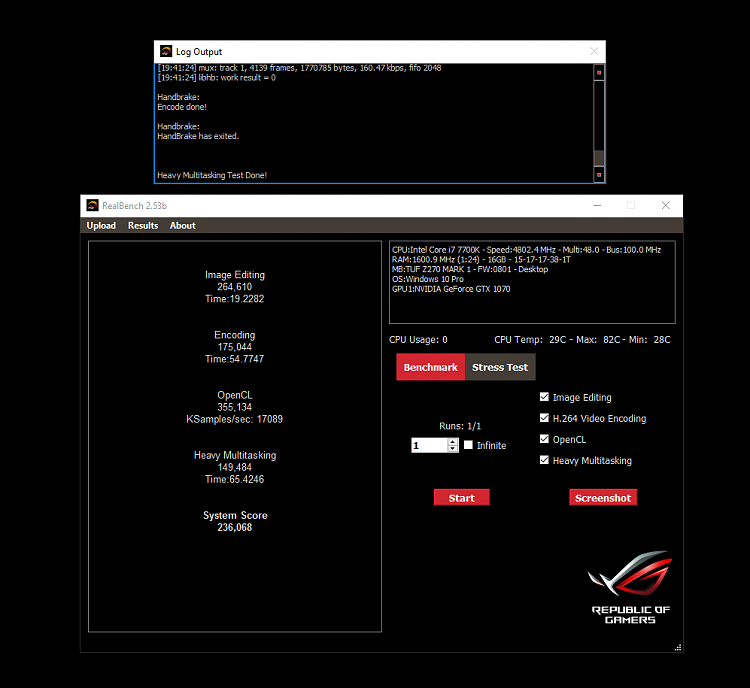Click the OpenCL score 355,134
The height and width of the screenshot is (688, 750).
pos(234,407)
